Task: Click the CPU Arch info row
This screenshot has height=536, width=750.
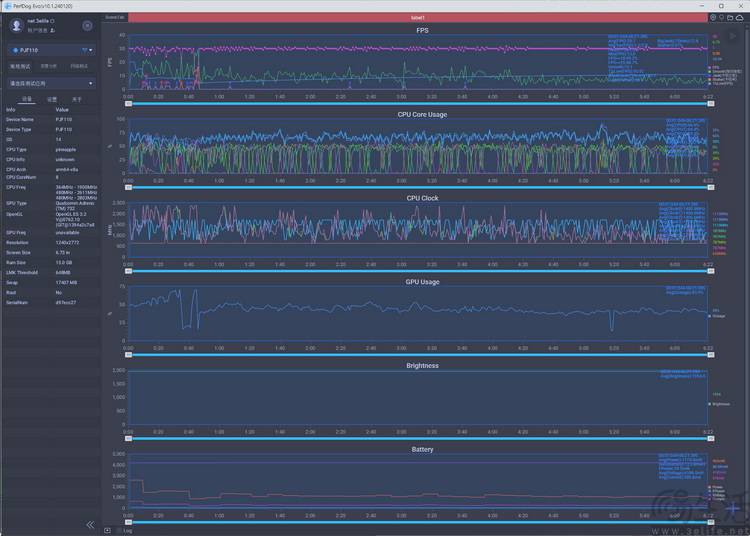Action: tap(51, 169)
